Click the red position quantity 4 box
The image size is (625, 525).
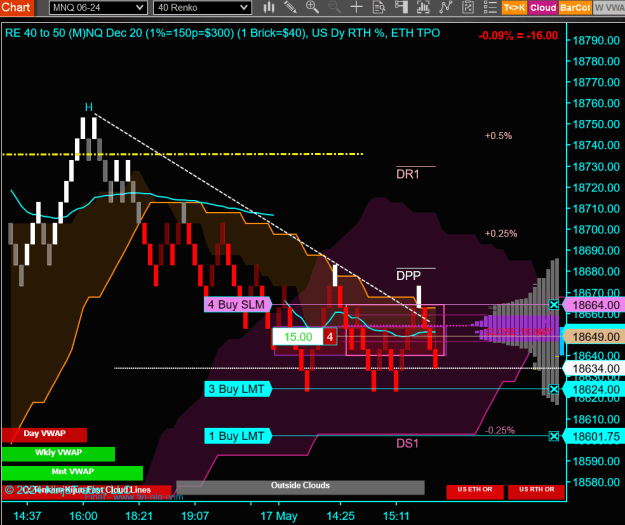[x=330, y=337]
